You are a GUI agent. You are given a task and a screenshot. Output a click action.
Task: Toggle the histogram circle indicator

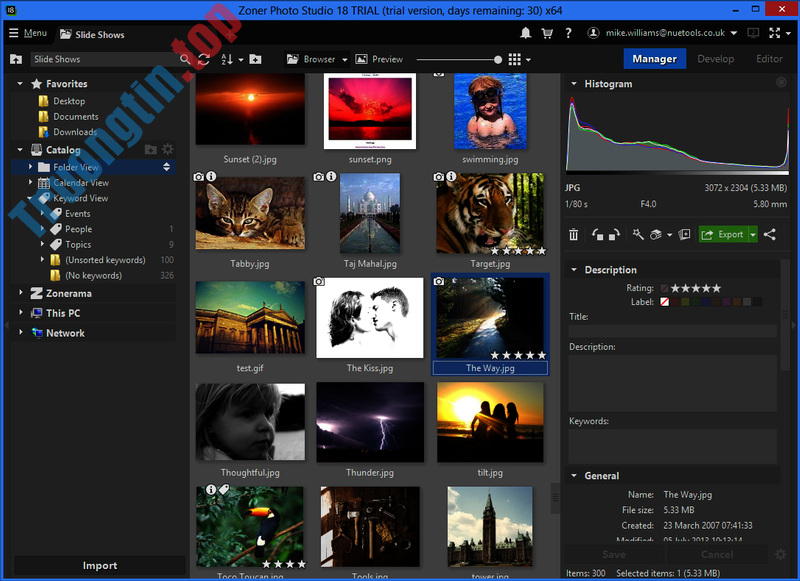(781, 83)
